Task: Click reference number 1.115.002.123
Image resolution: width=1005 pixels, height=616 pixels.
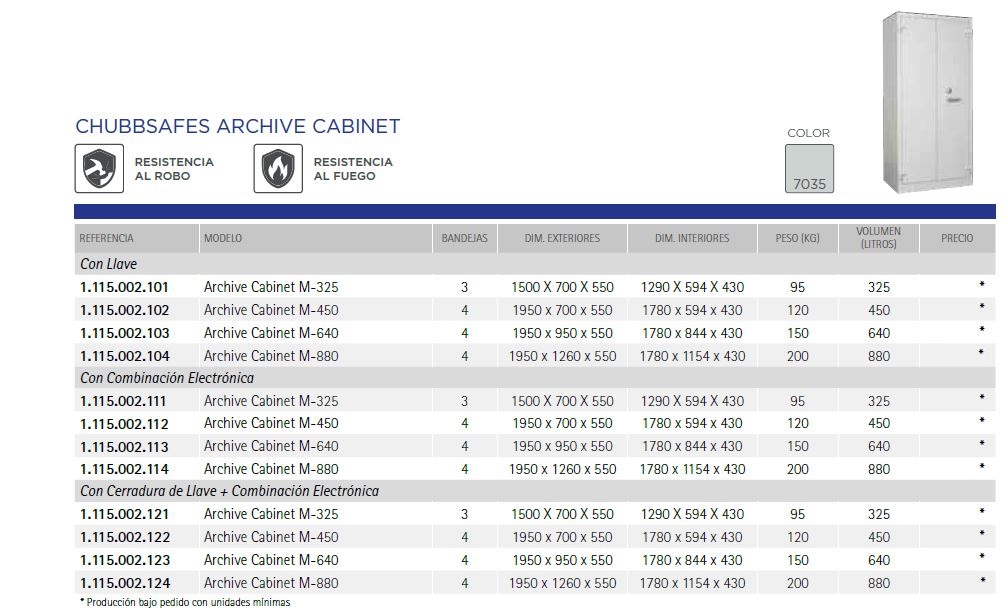Action: click(x=125, y=560)
